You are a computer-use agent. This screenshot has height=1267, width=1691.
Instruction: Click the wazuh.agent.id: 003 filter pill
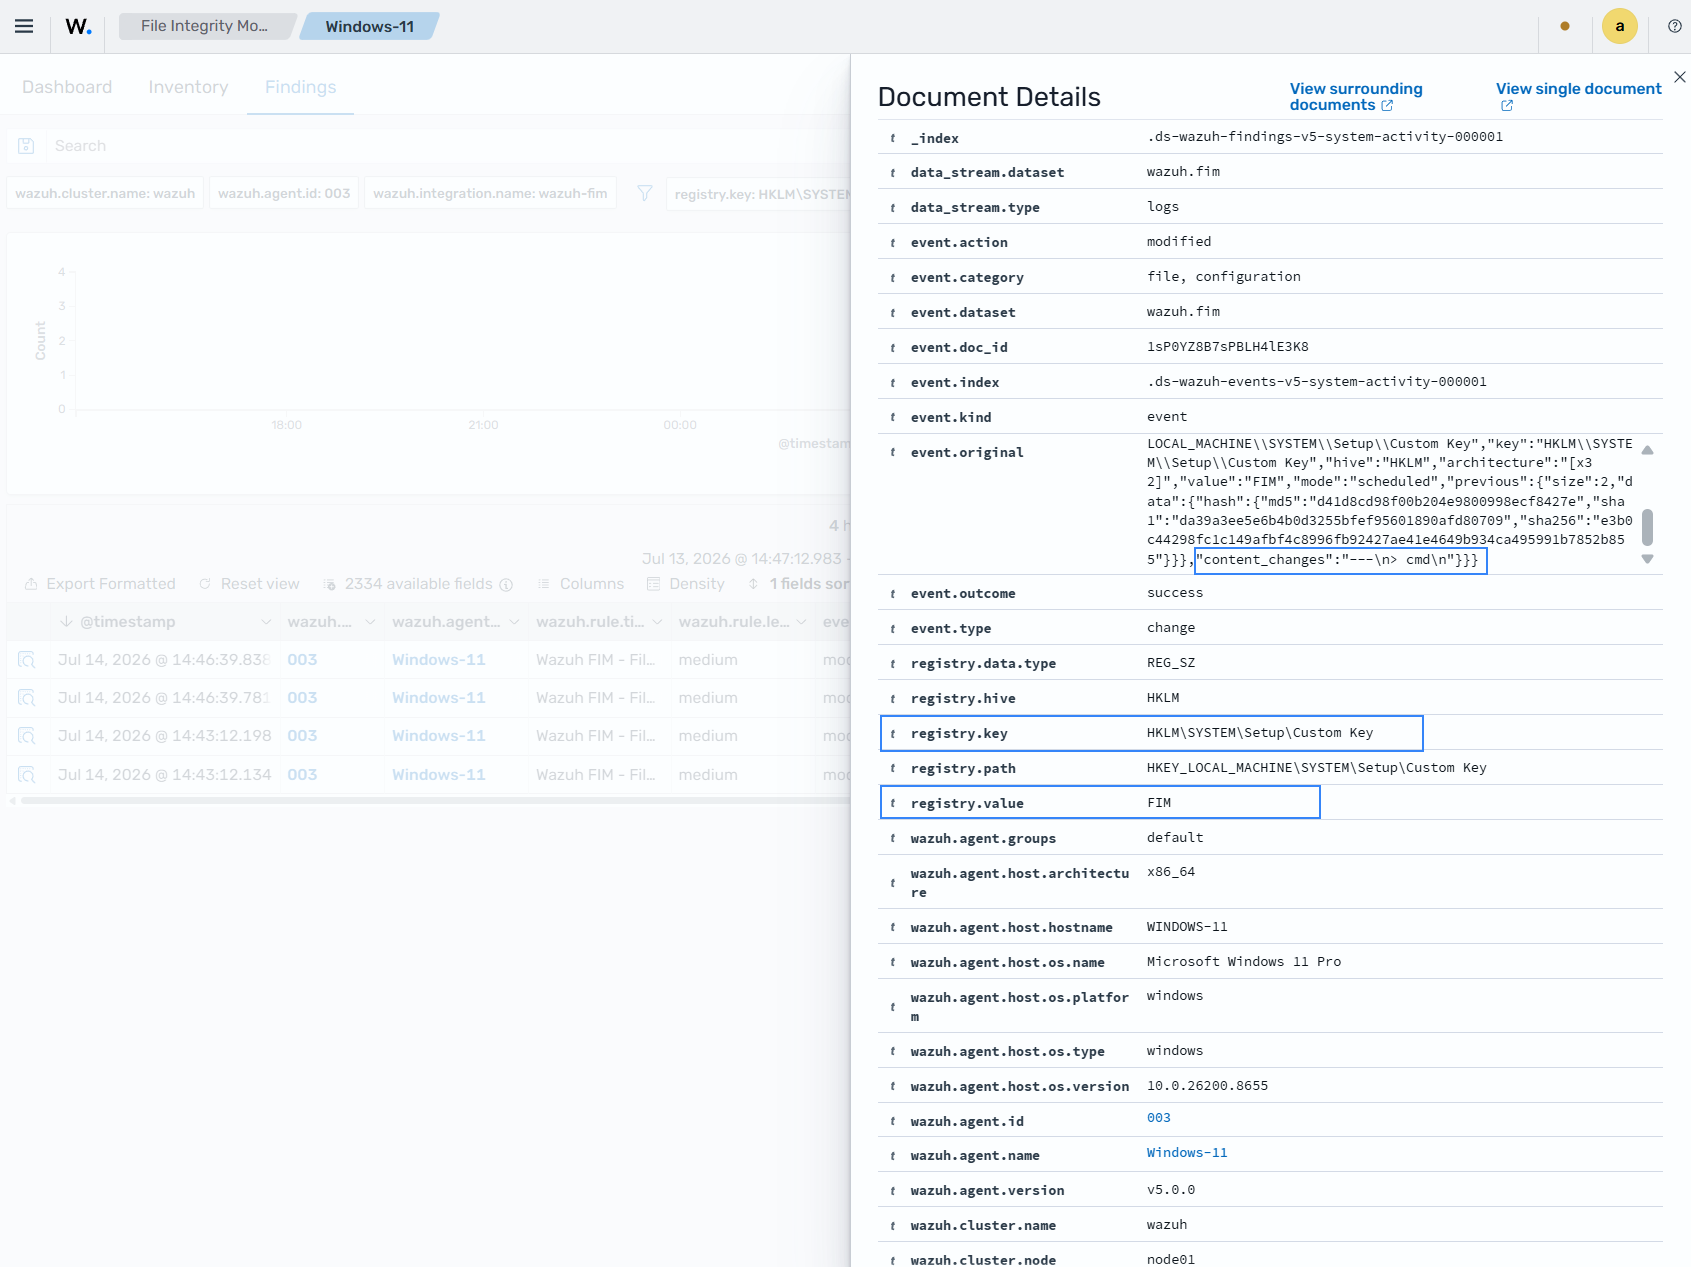(284, 193)
